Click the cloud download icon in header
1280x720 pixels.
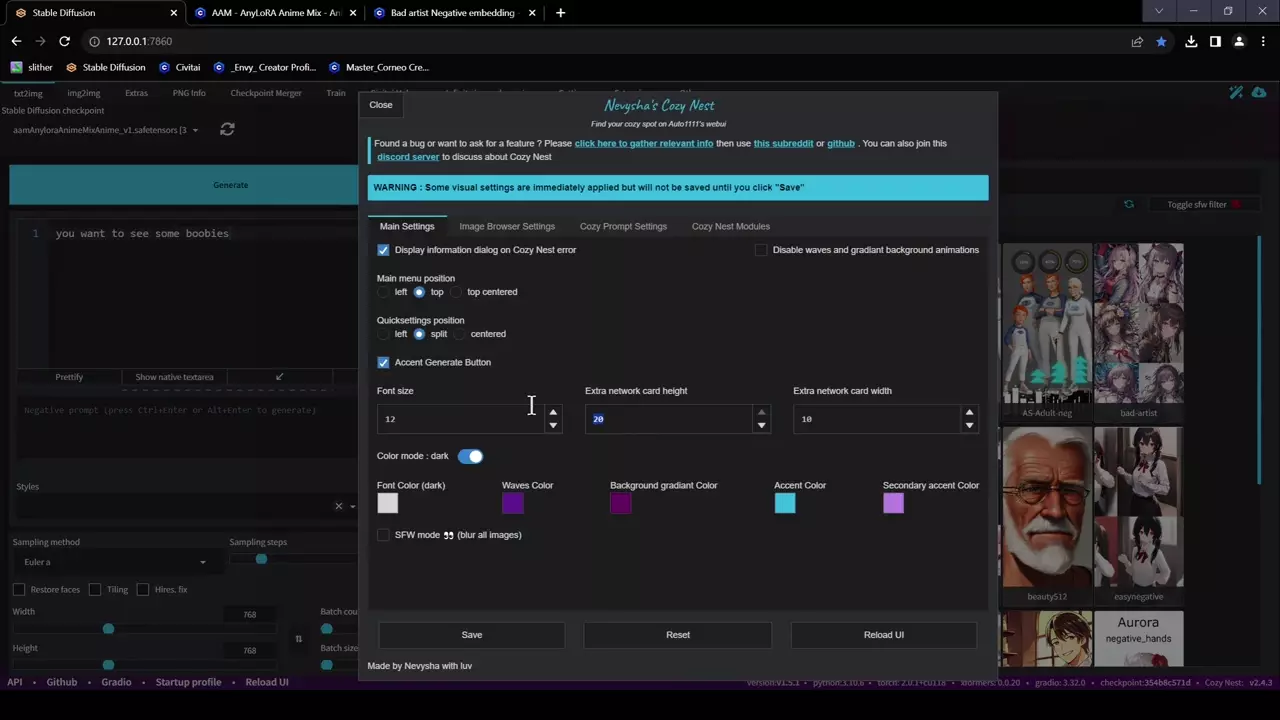pos(1258,93)
